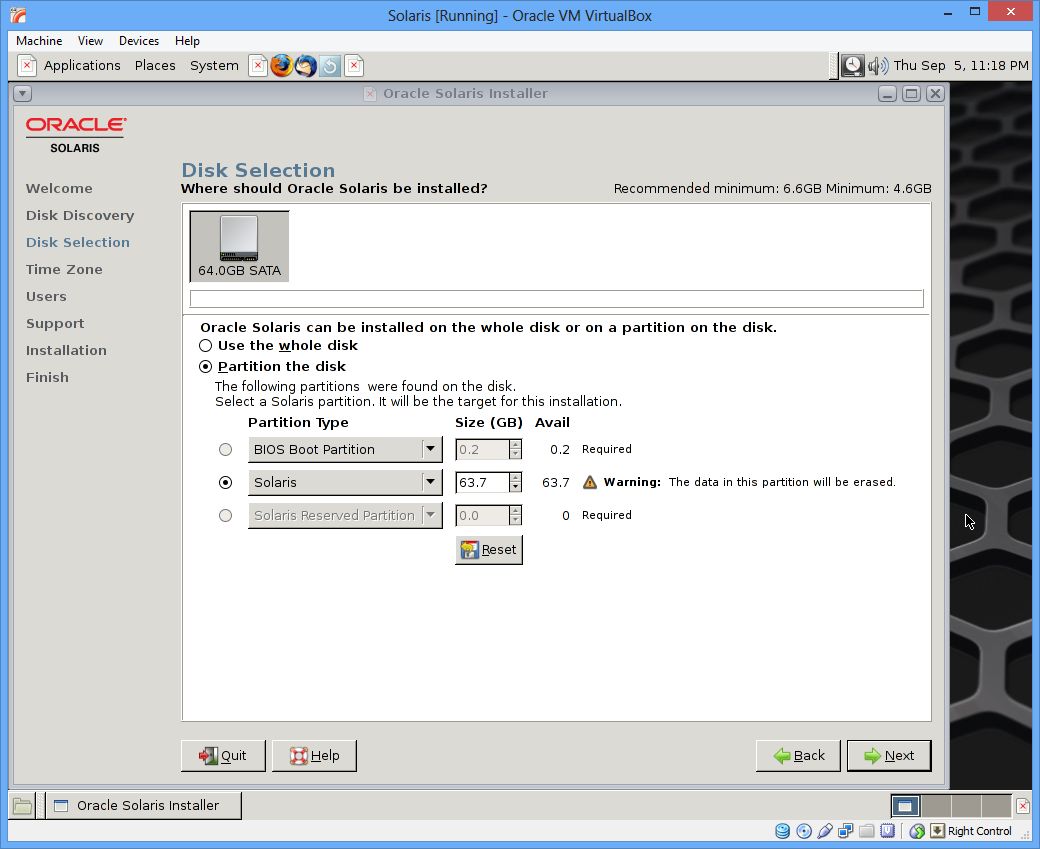Click VirtualBox CPU virtualization status icon
This screenshot has height=849, width=1040.
pos(887,831)
